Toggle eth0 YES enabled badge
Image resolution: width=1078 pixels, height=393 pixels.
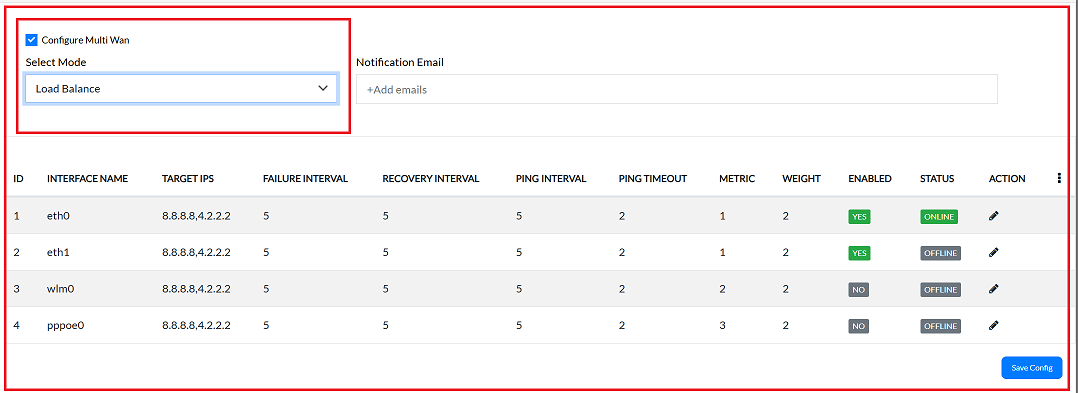click(859, 216)
